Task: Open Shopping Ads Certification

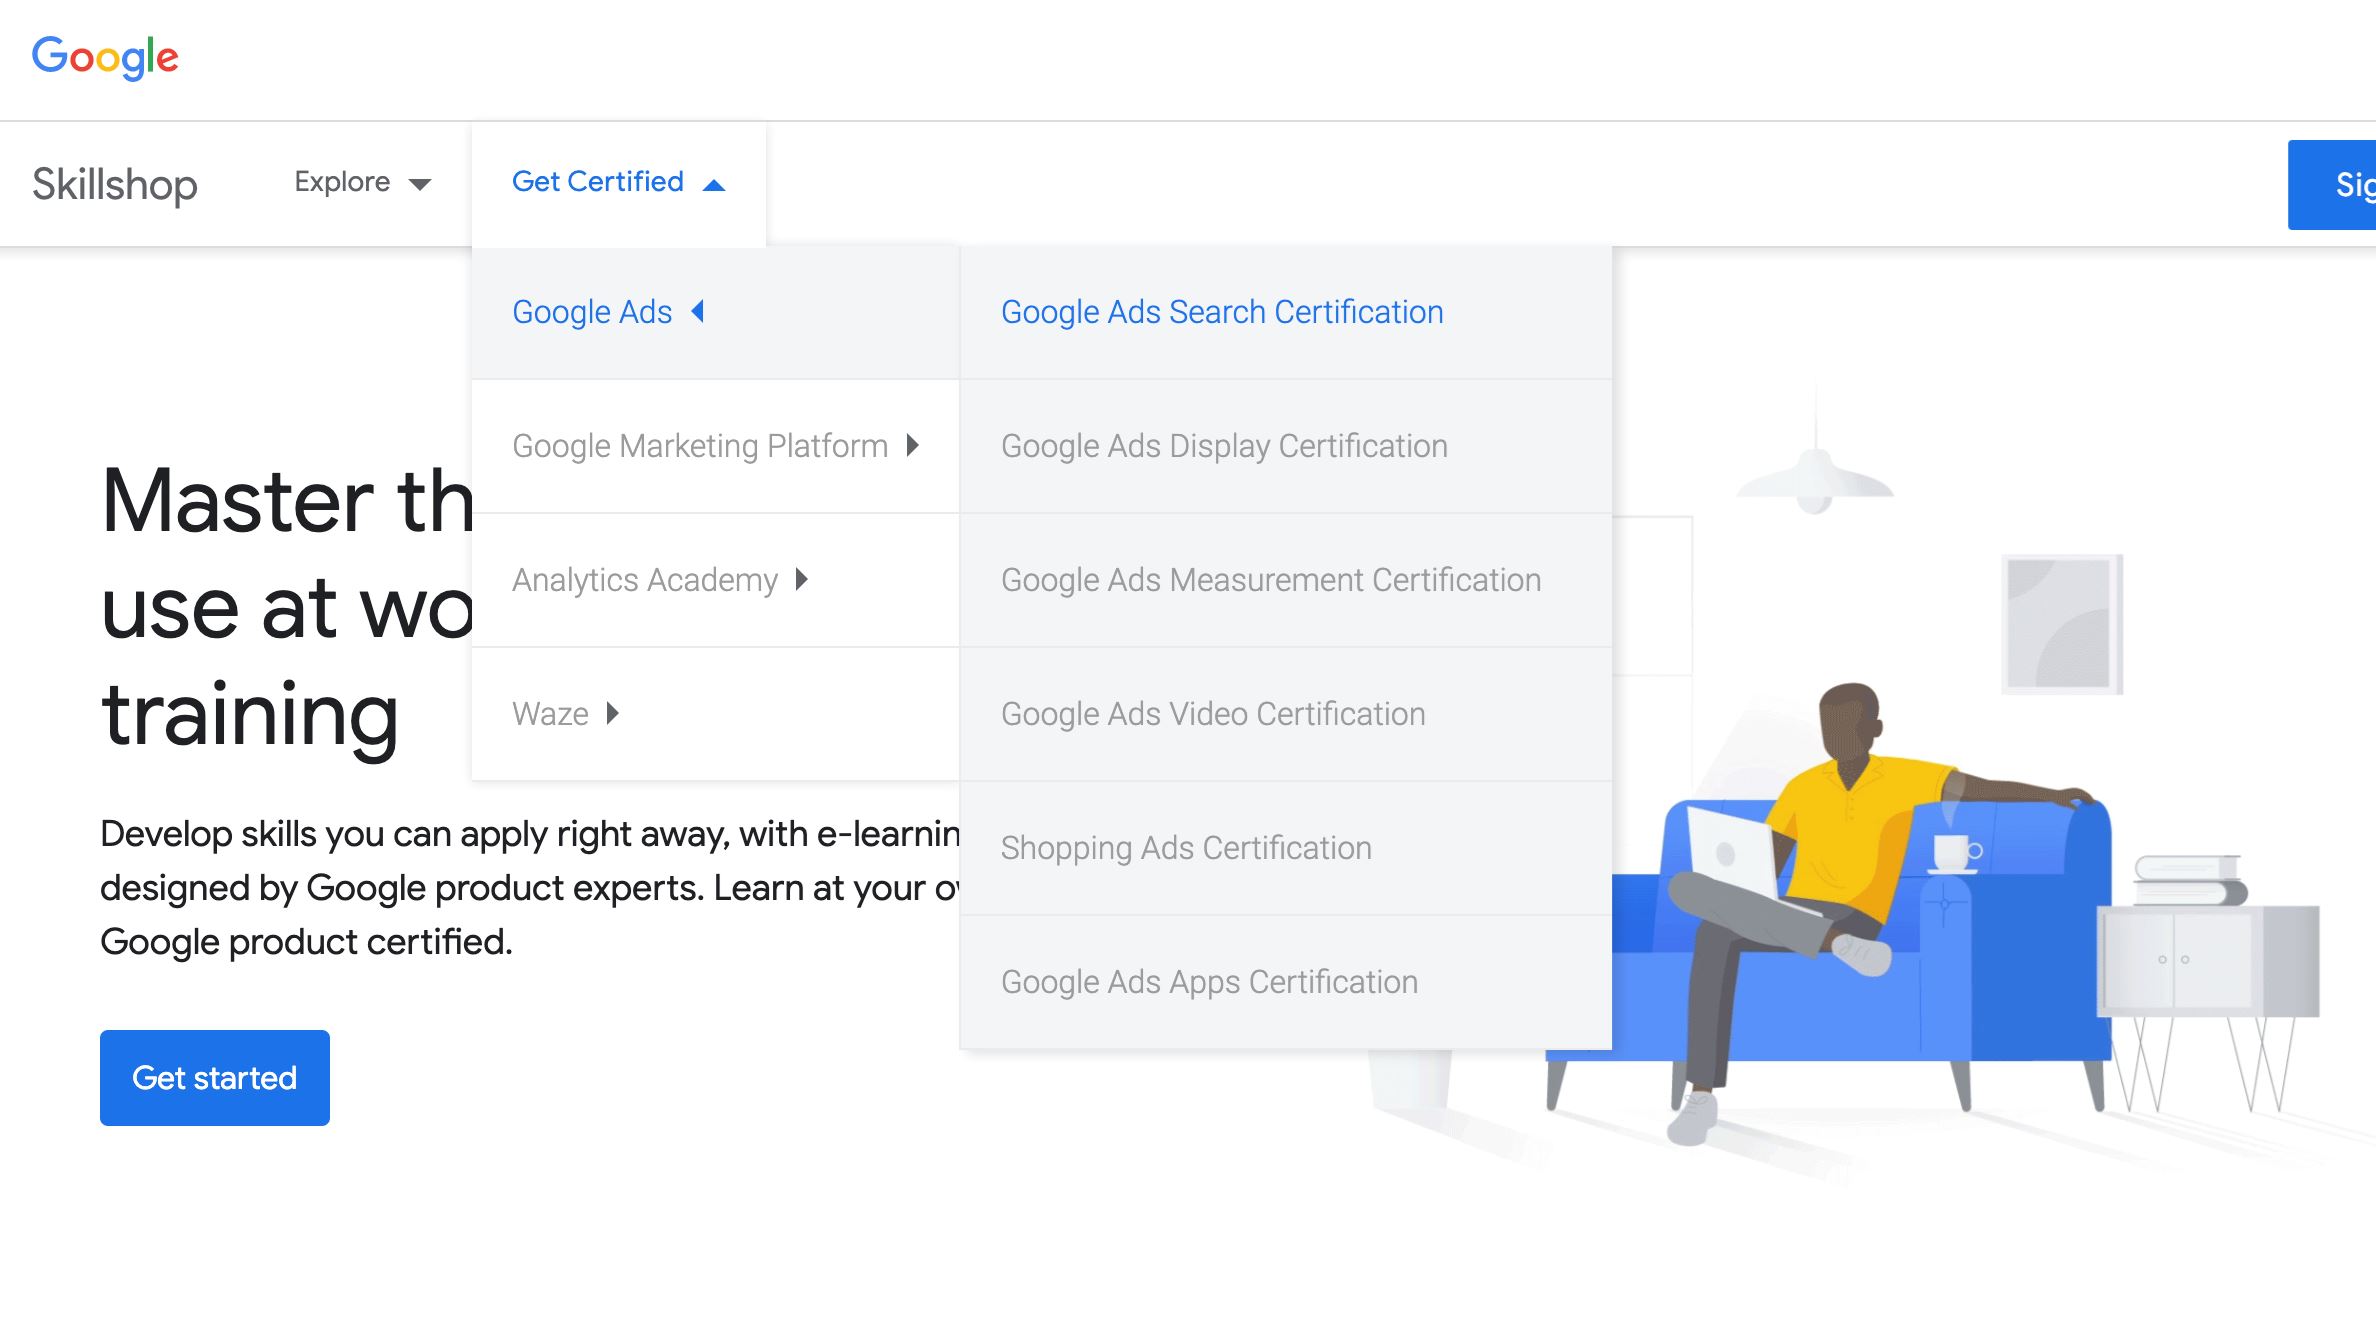Action: (1186, 848)
